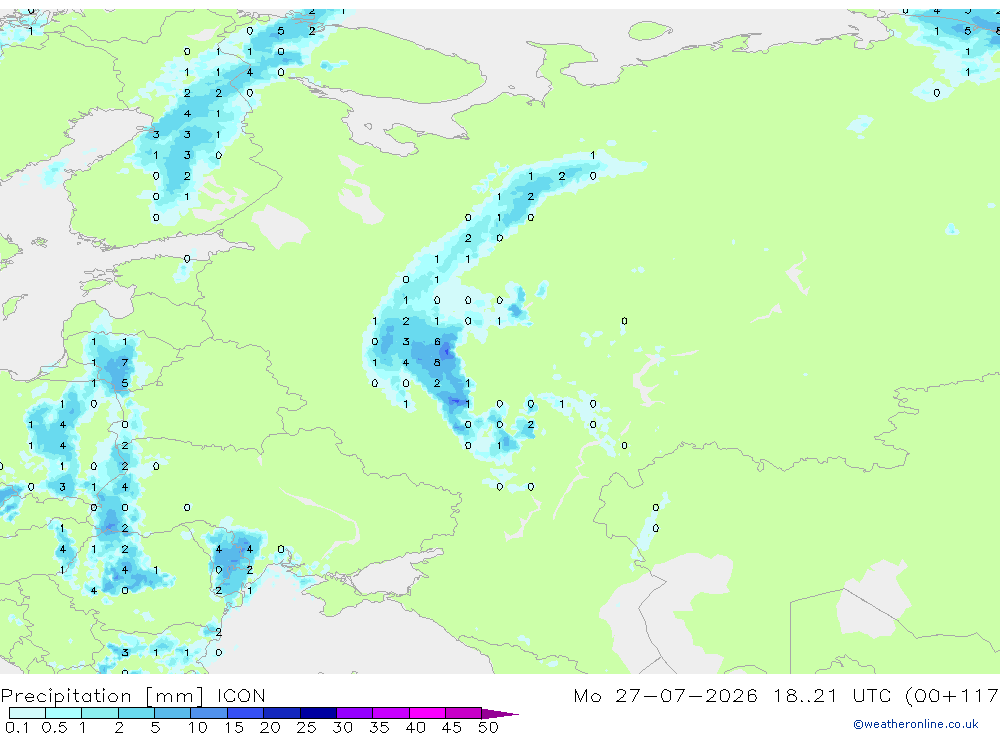
Task: Select the 2–5 mm legend color swatch
Action: point(136,713)
